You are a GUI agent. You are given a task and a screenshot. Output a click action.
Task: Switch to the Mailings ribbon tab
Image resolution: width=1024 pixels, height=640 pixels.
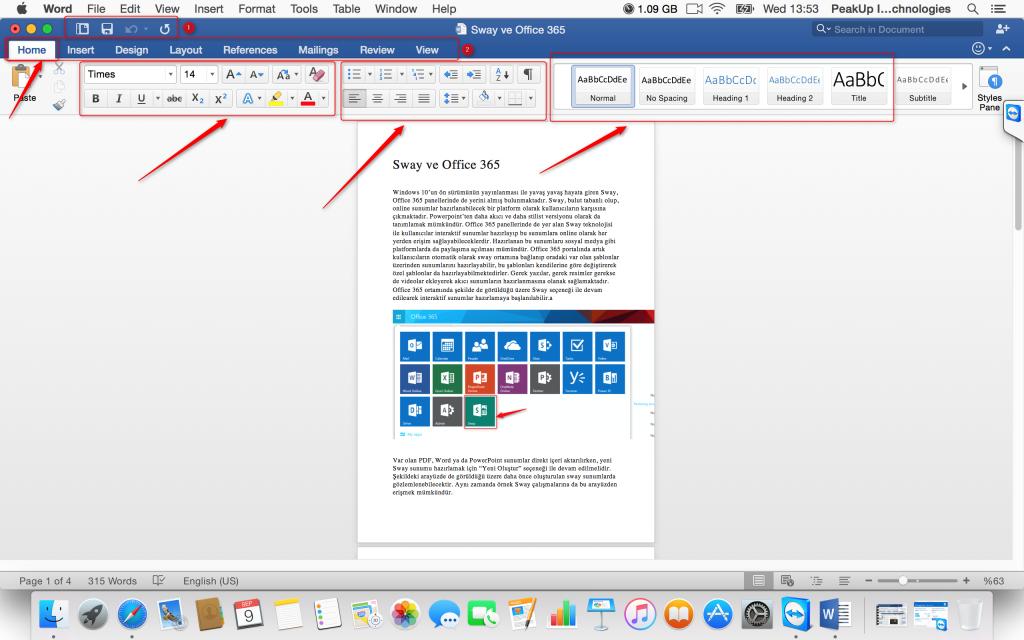tap(318, 50)
